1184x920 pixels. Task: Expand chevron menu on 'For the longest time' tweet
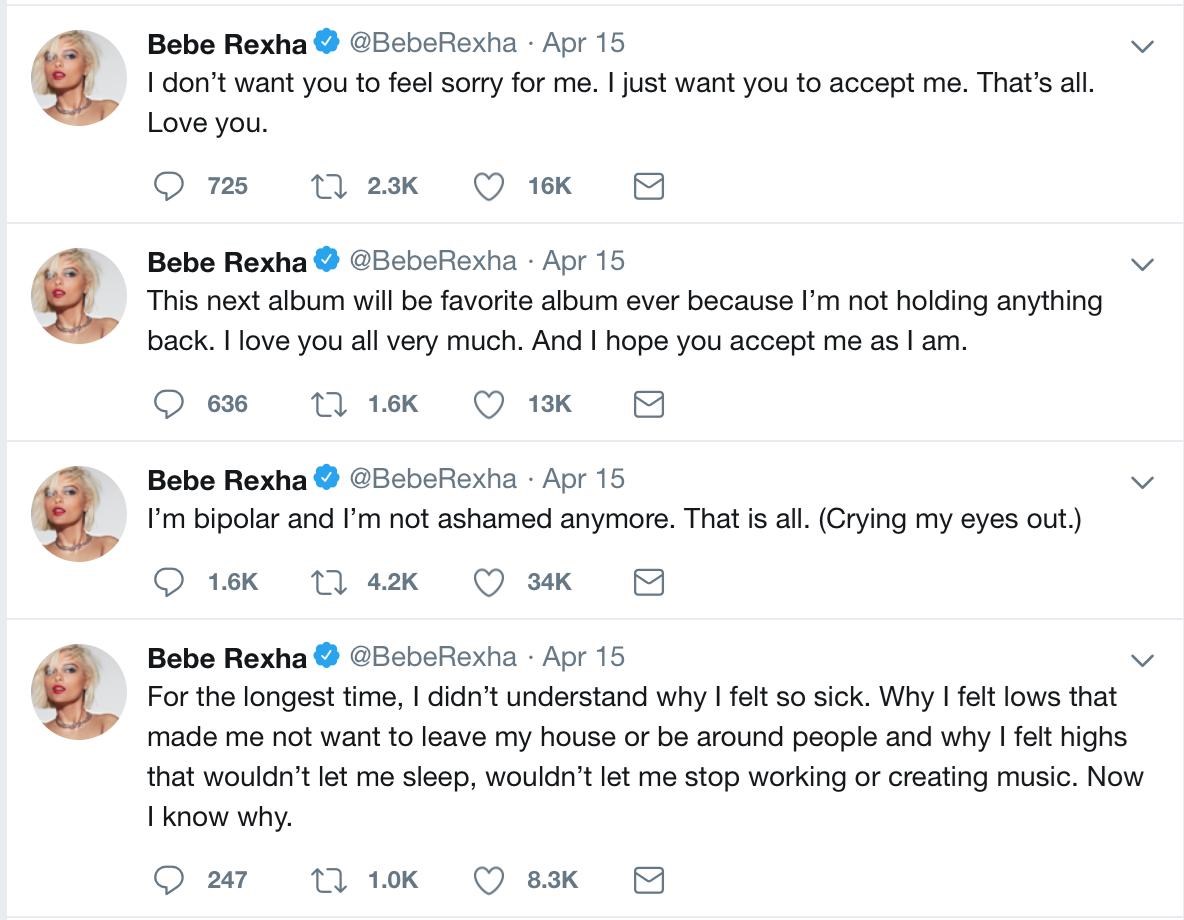1141,660
